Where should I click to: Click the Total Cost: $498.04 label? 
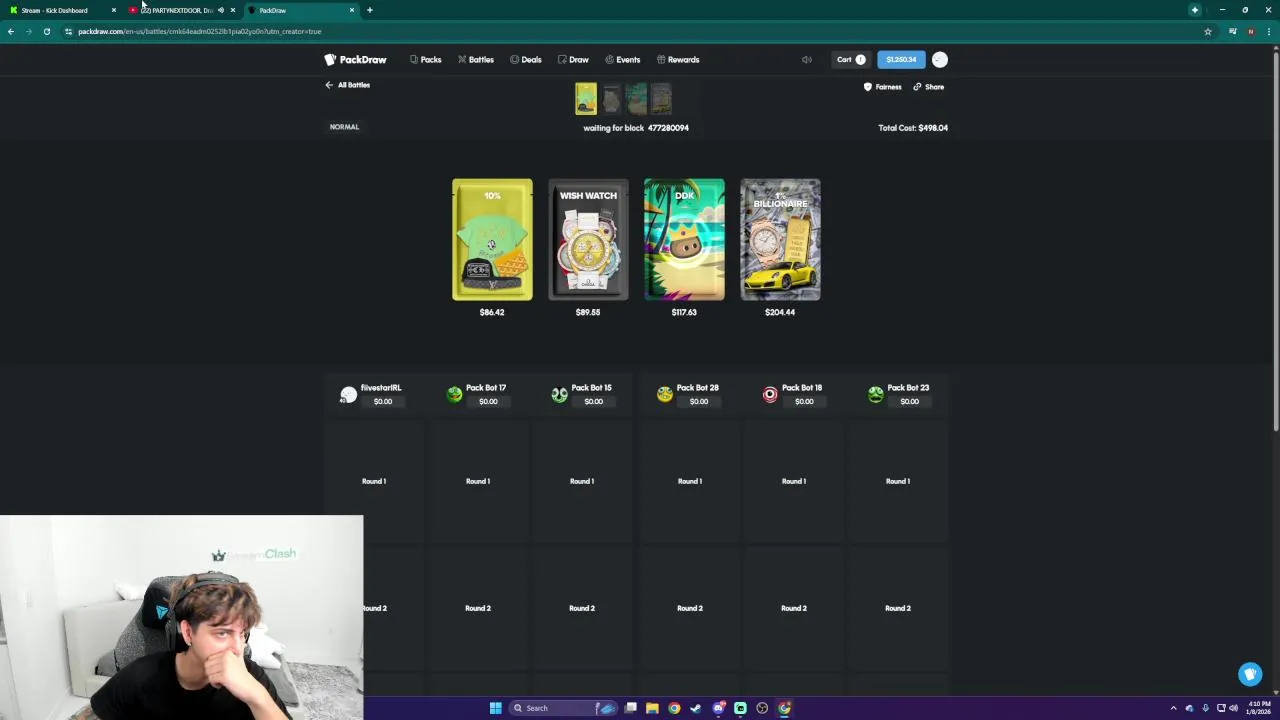[913, 128]
